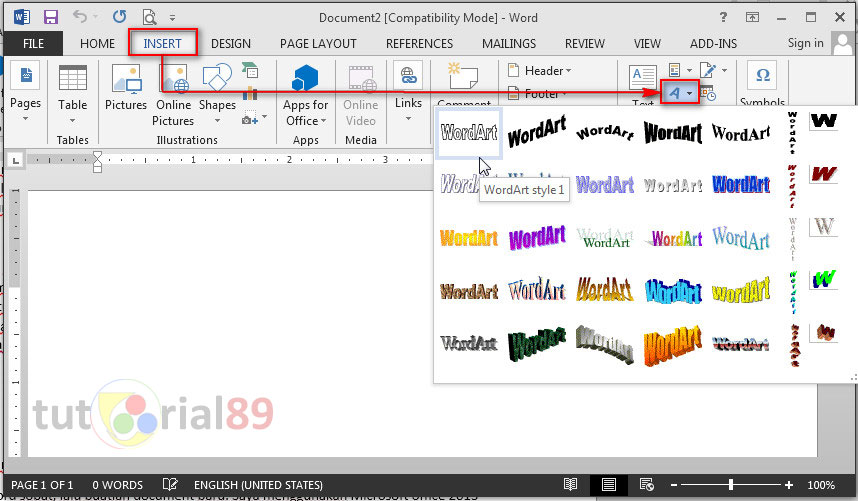
Task: Choose the black vertical WordArt style
Action: (x=792, y=132)
